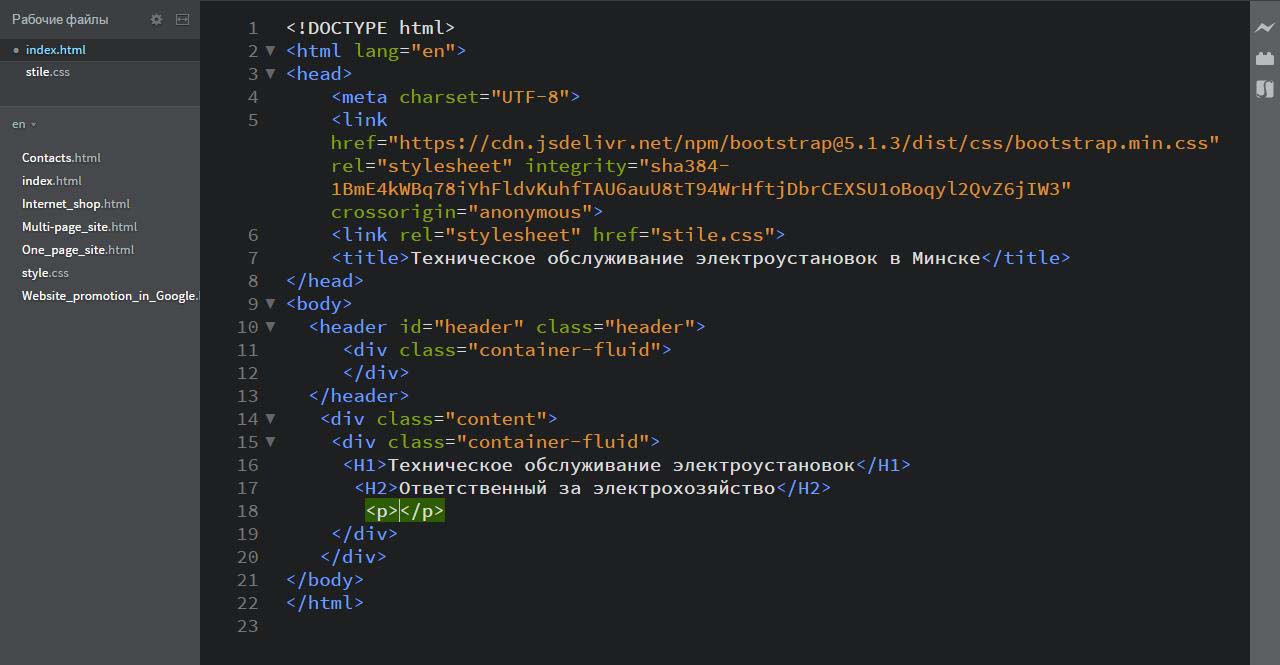This screenshot has height=665, width=1280.
Task: Collapse the container-fluid div on line 15
Action: [x=270, y=442]
